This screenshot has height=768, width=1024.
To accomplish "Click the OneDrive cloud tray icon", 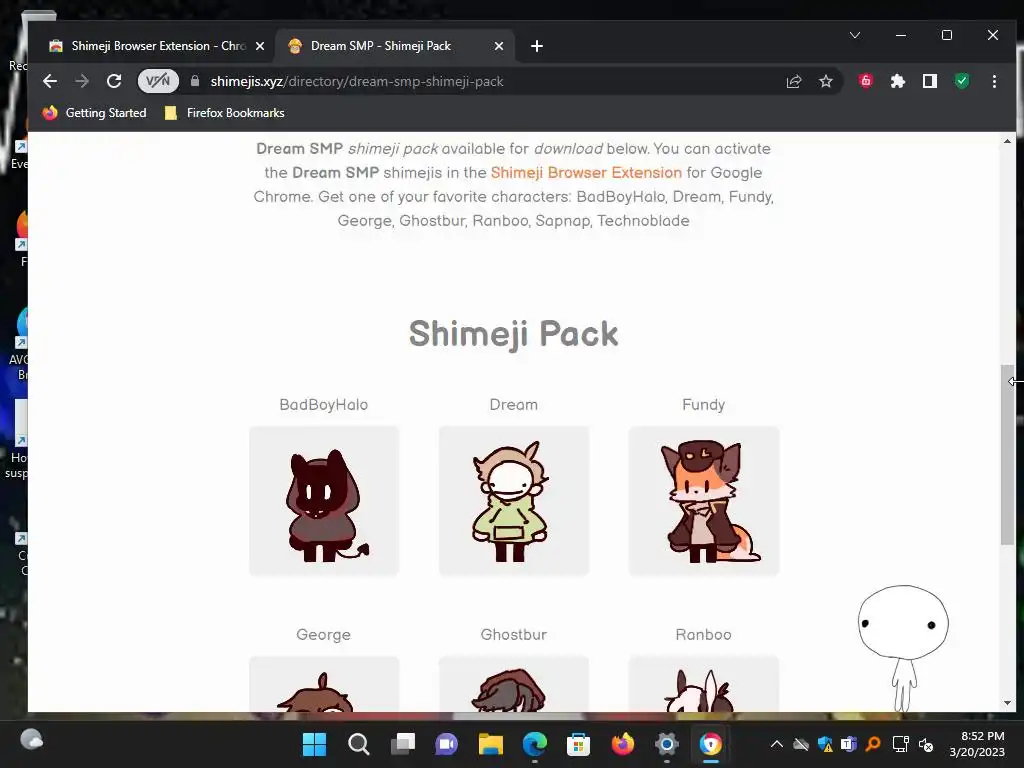I will tap(801, 744).
